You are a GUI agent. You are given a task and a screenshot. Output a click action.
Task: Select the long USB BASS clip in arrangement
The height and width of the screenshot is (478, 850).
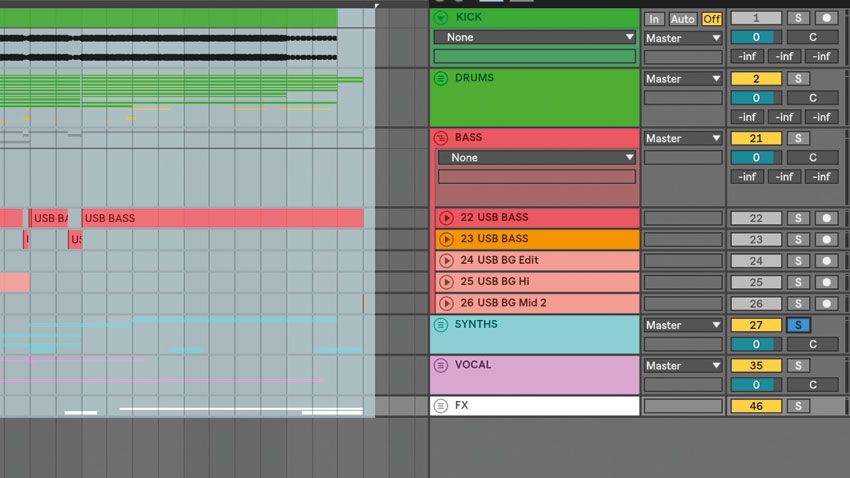(x=222, y=218)
